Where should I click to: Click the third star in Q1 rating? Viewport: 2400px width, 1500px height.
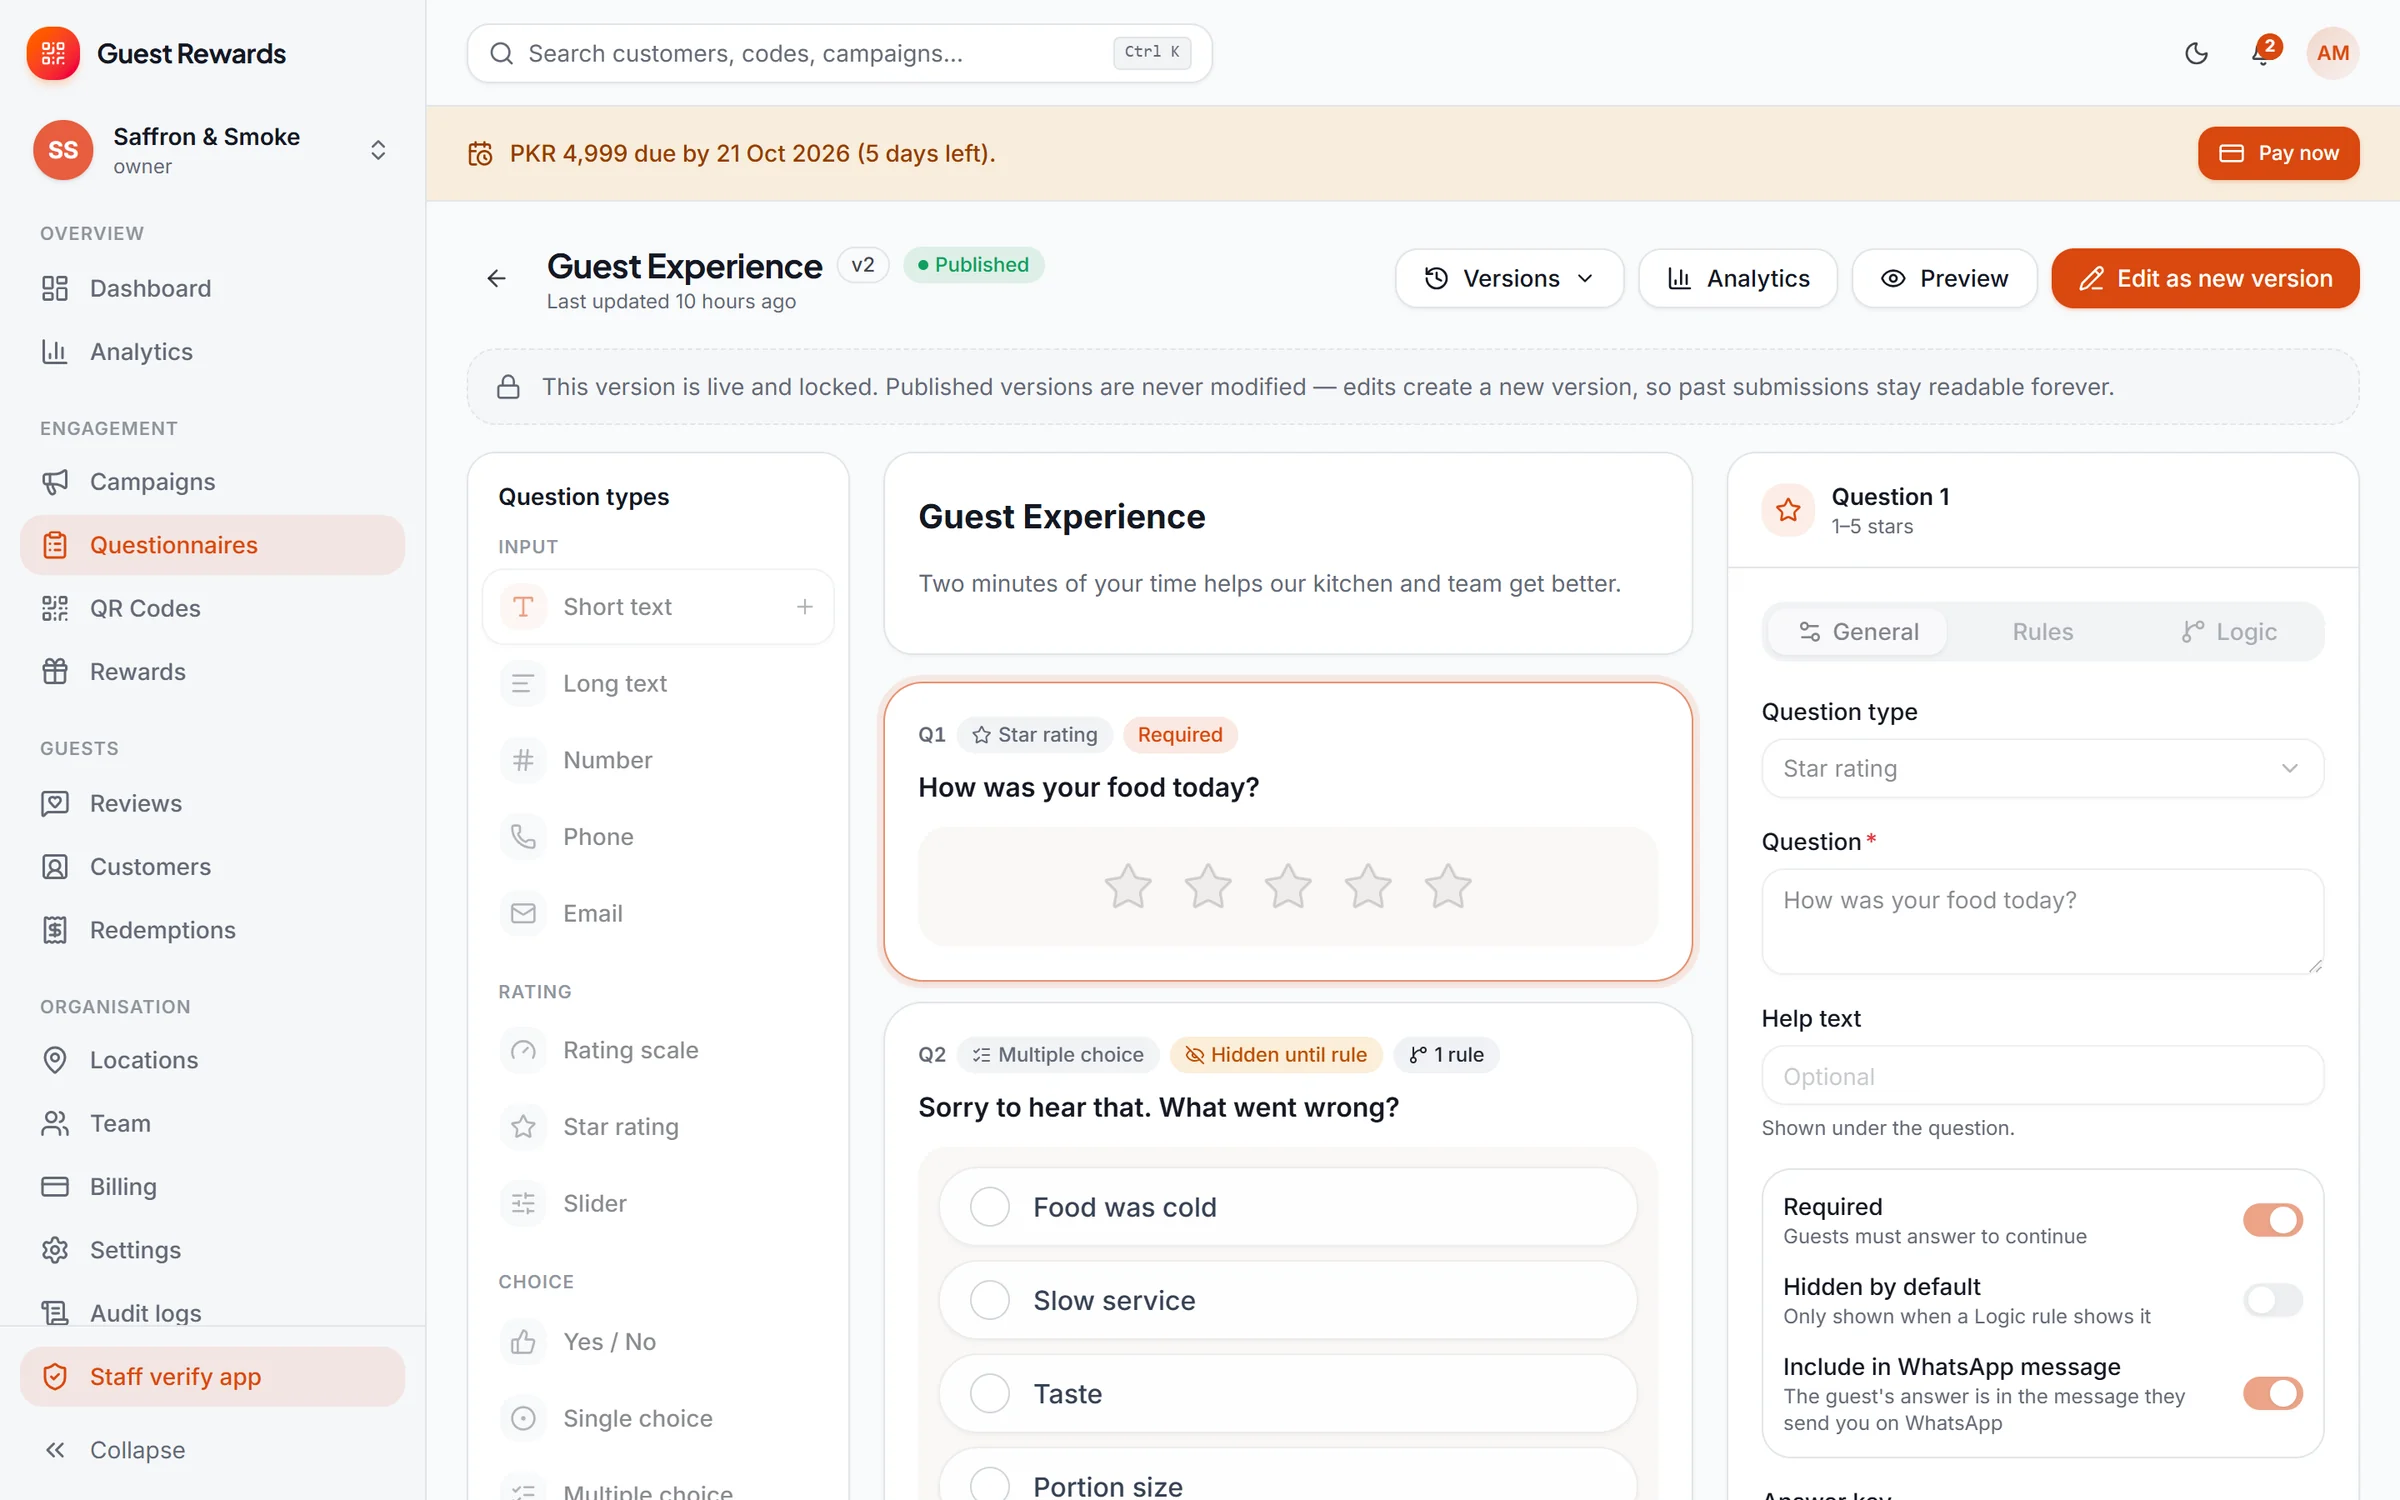[1287, 886]
